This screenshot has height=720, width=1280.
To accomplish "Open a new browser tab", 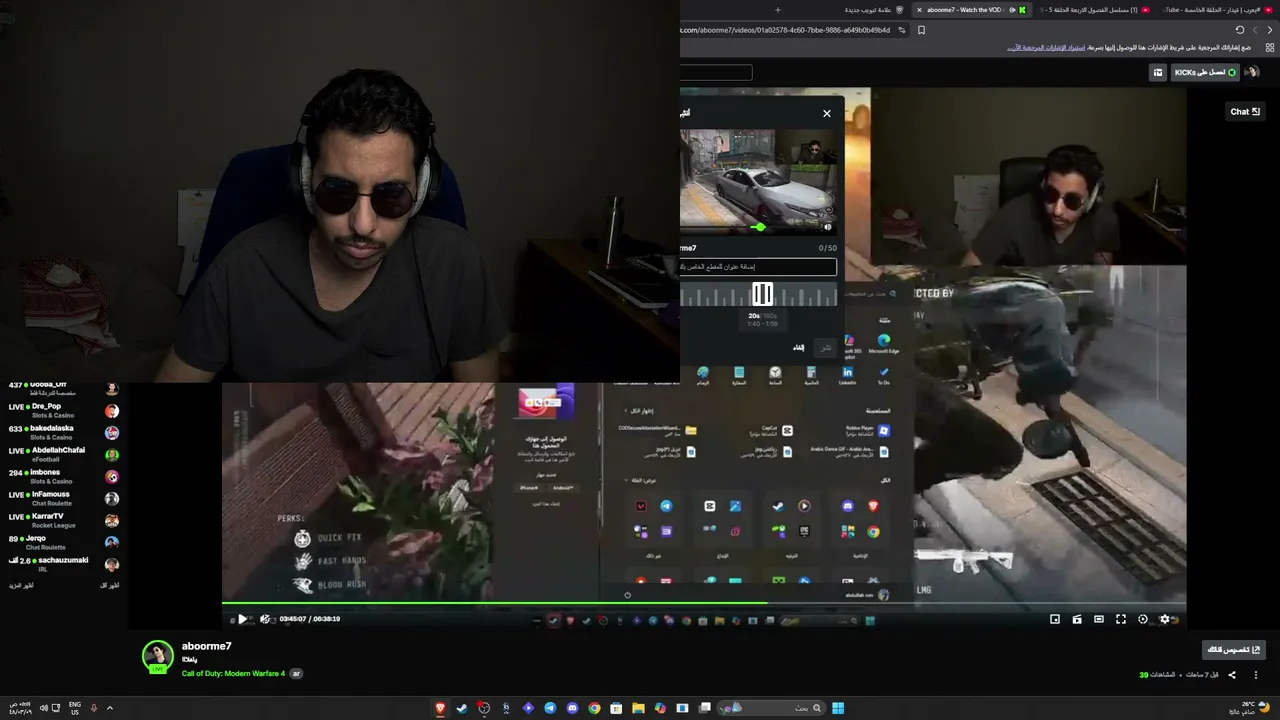I will click(x=778, y=10).
